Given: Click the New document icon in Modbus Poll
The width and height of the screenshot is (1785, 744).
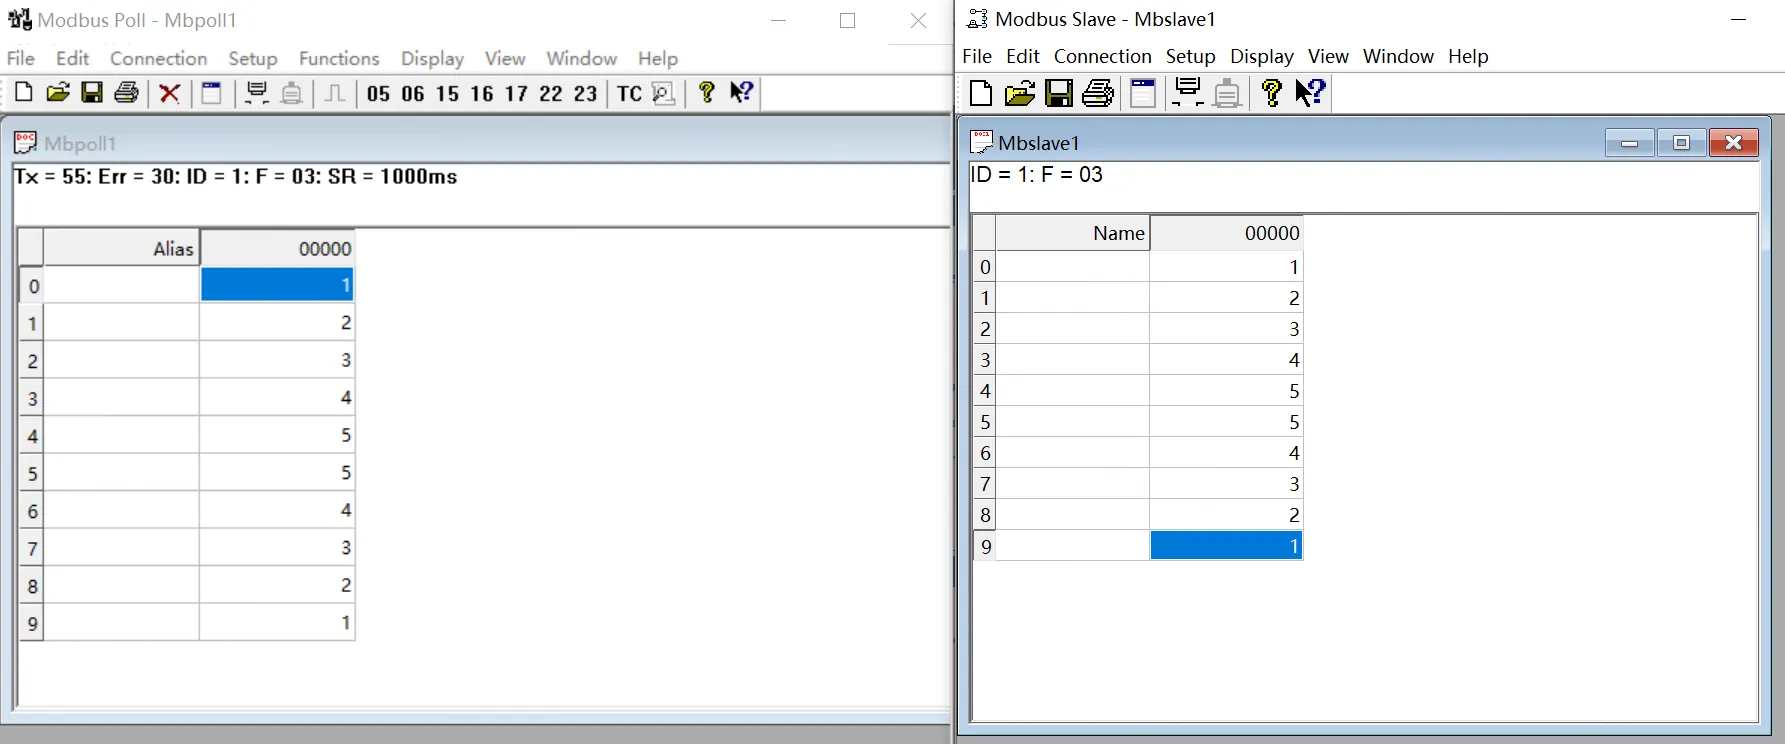Looking at the screenshot, I should pyautogui.click(x=24, y=93).
